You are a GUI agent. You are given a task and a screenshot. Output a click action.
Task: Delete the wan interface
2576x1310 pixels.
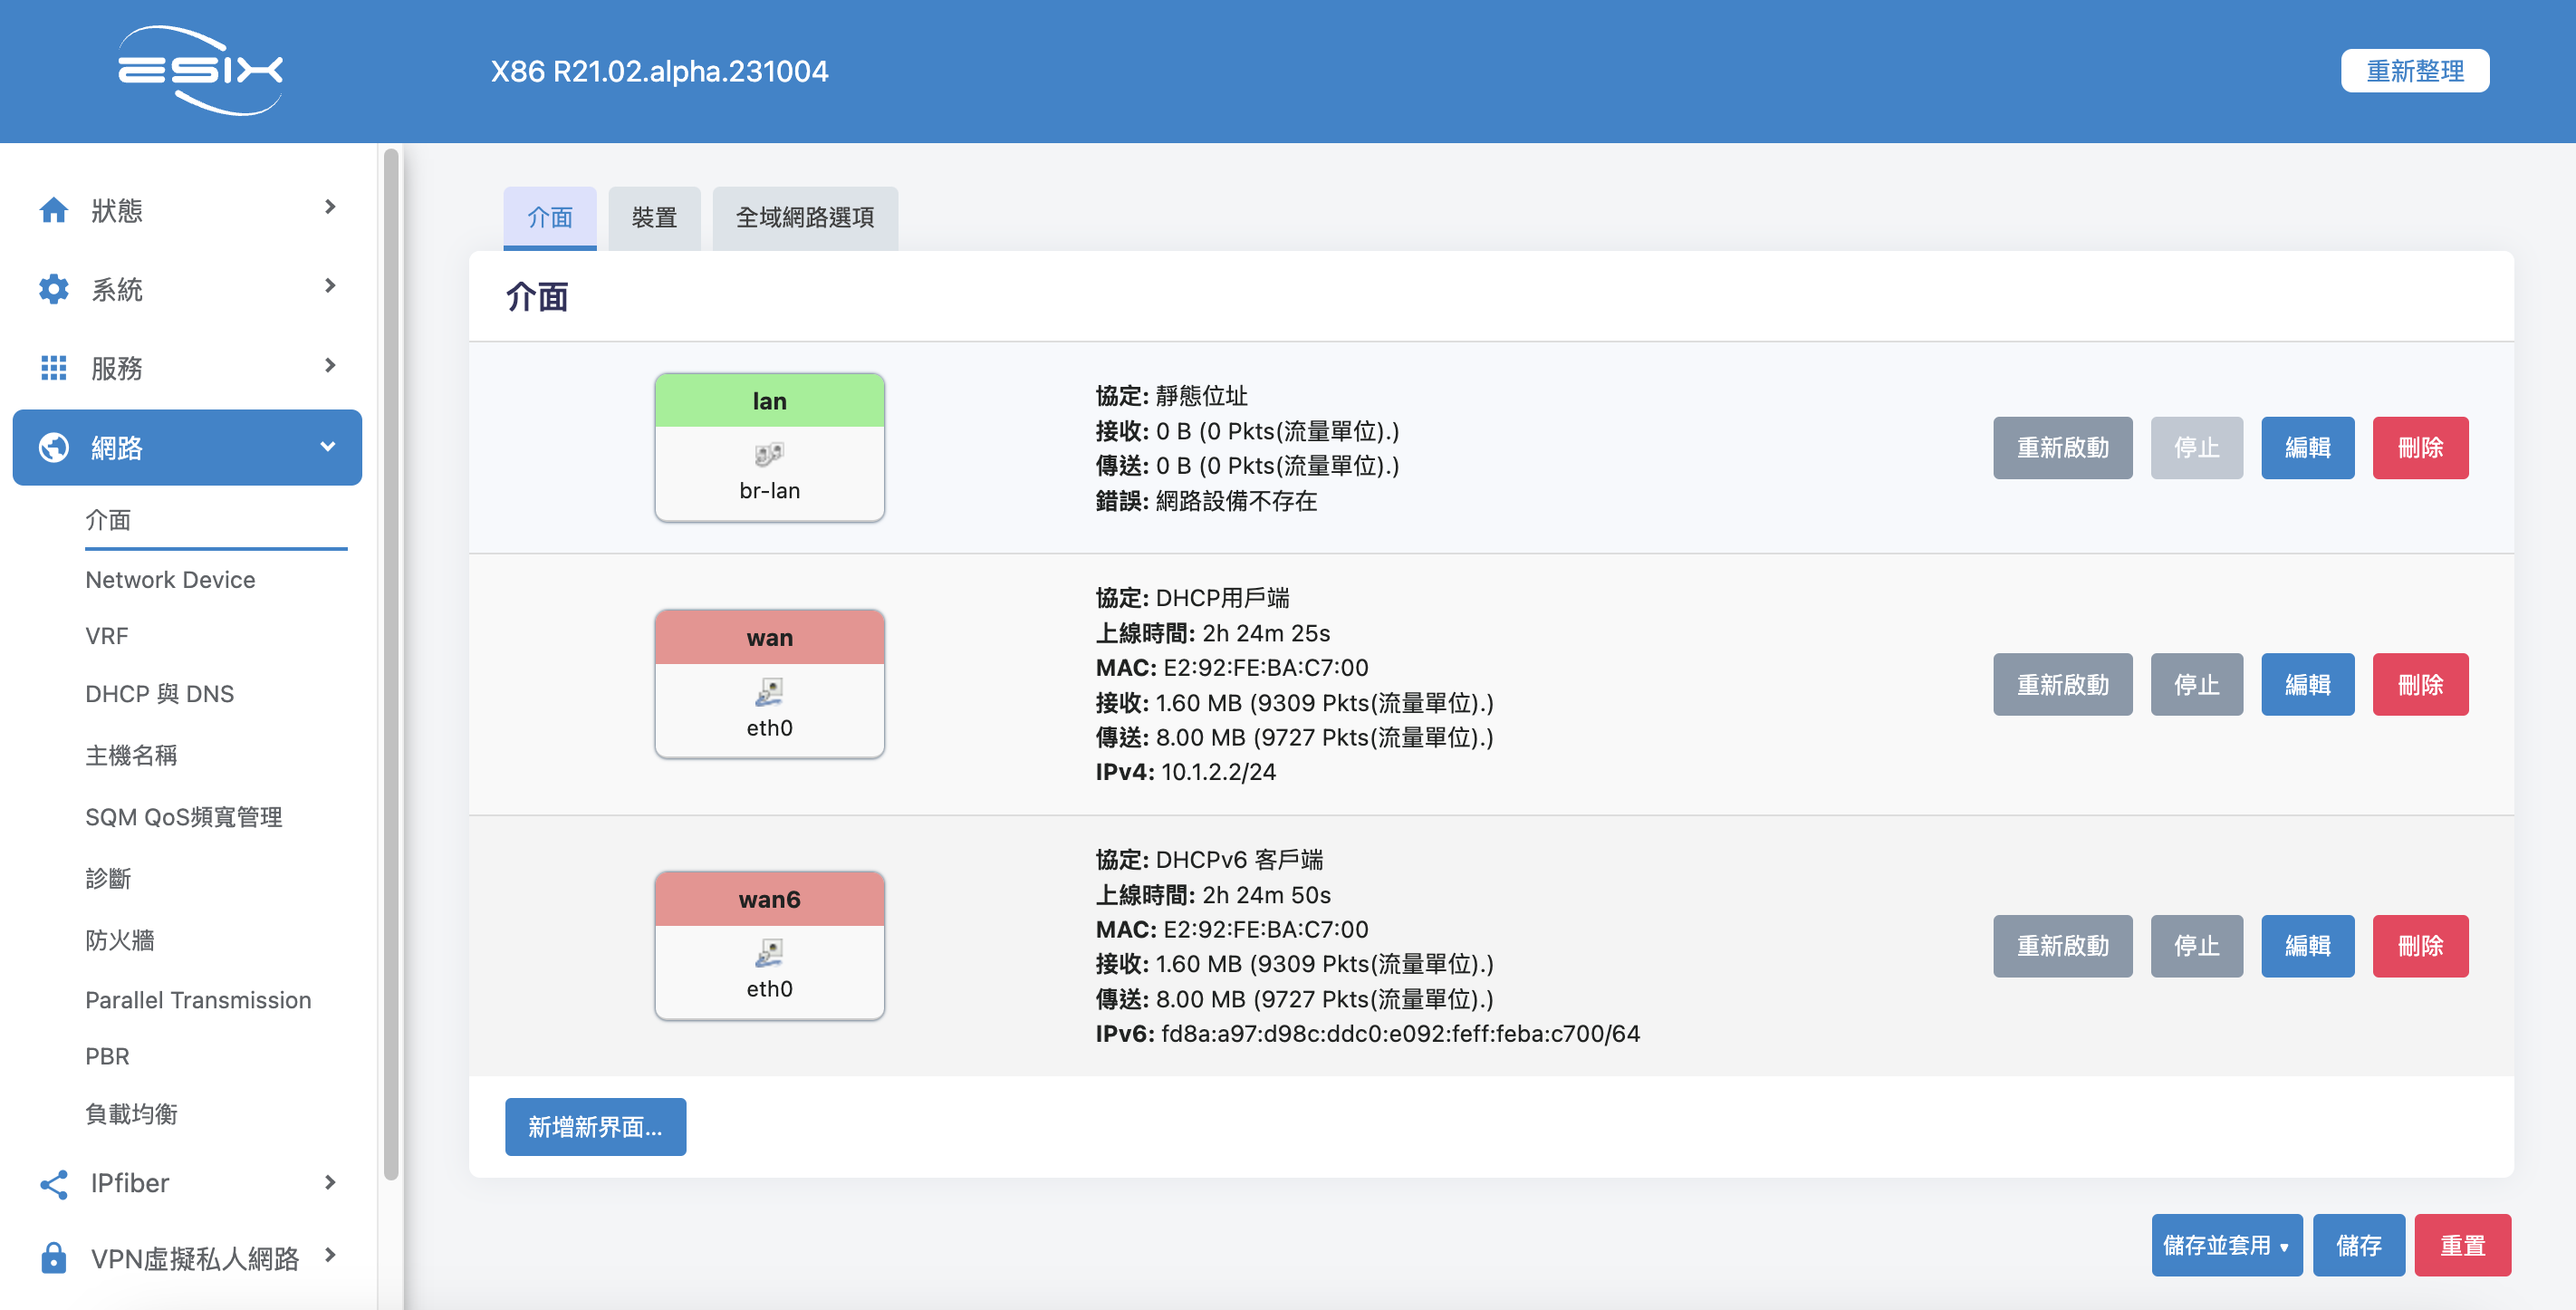click(x=2420, y=684)
